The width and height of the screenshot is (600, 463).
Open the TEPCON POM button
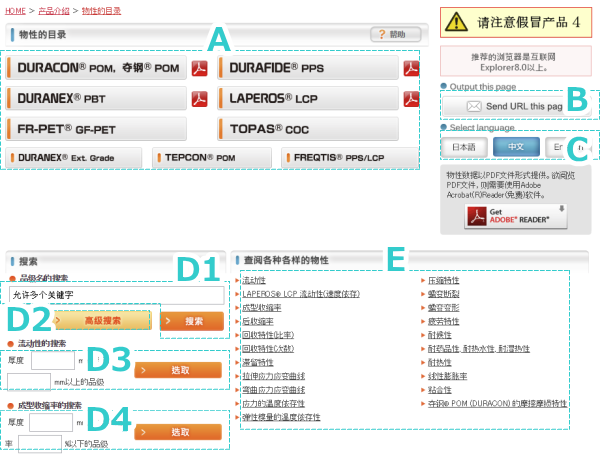[212, 158]
